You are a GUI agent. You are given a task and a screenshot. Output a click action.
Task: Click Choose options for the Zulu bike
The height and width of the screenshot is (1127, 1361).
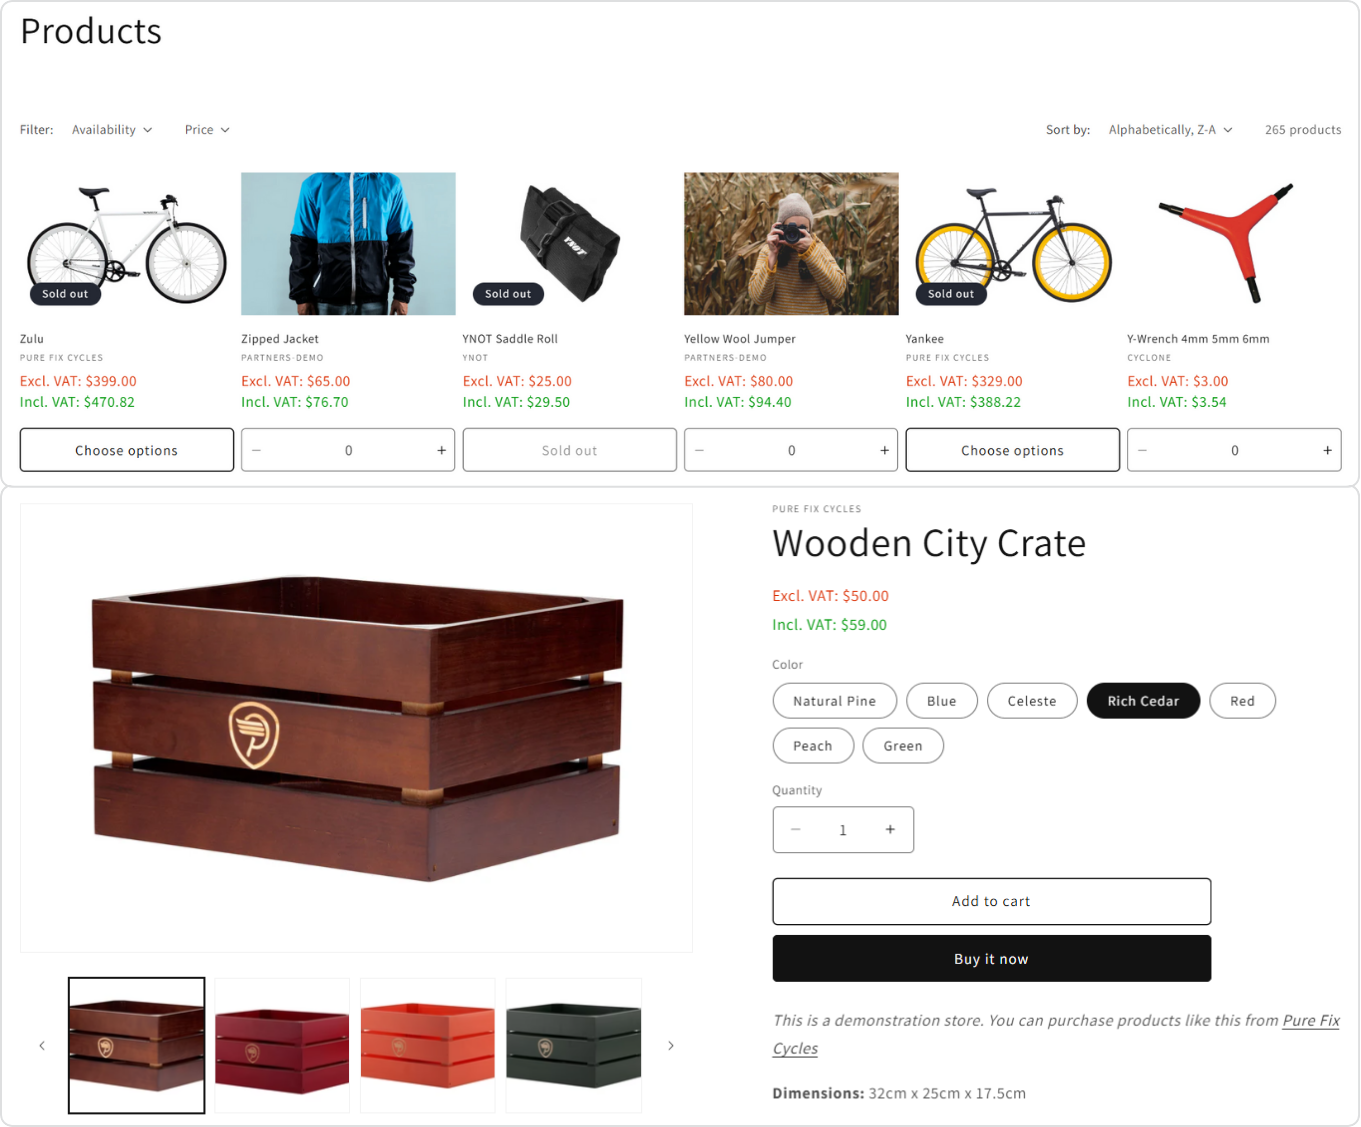point(127,451)
